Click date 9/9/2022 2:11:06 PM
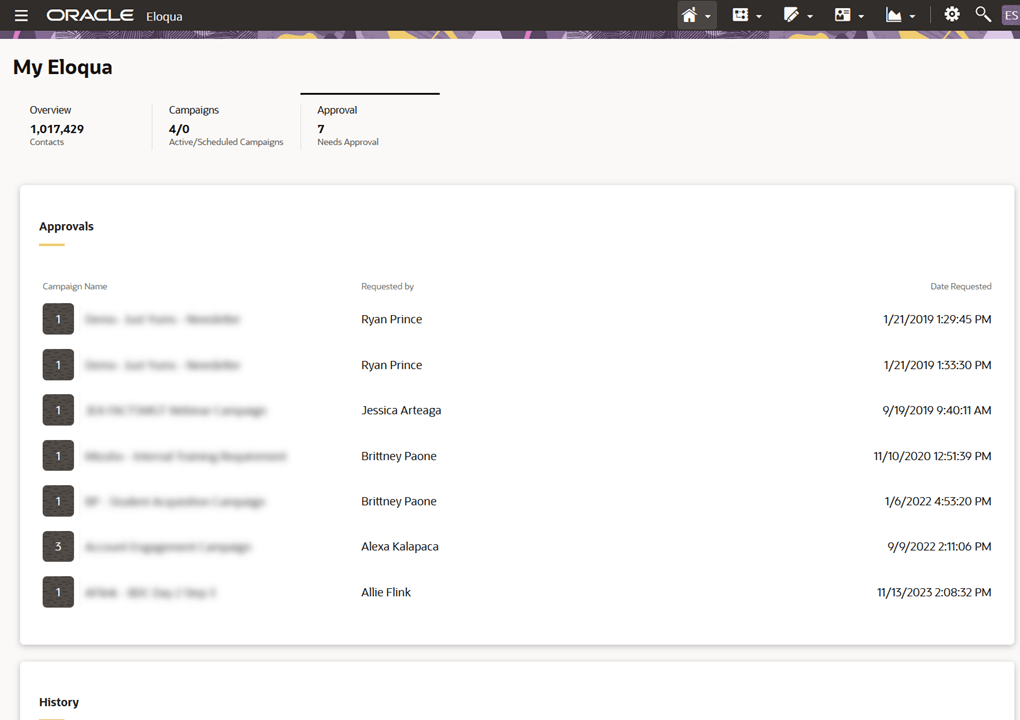The image size is (1020, 720). coord(939,546)
